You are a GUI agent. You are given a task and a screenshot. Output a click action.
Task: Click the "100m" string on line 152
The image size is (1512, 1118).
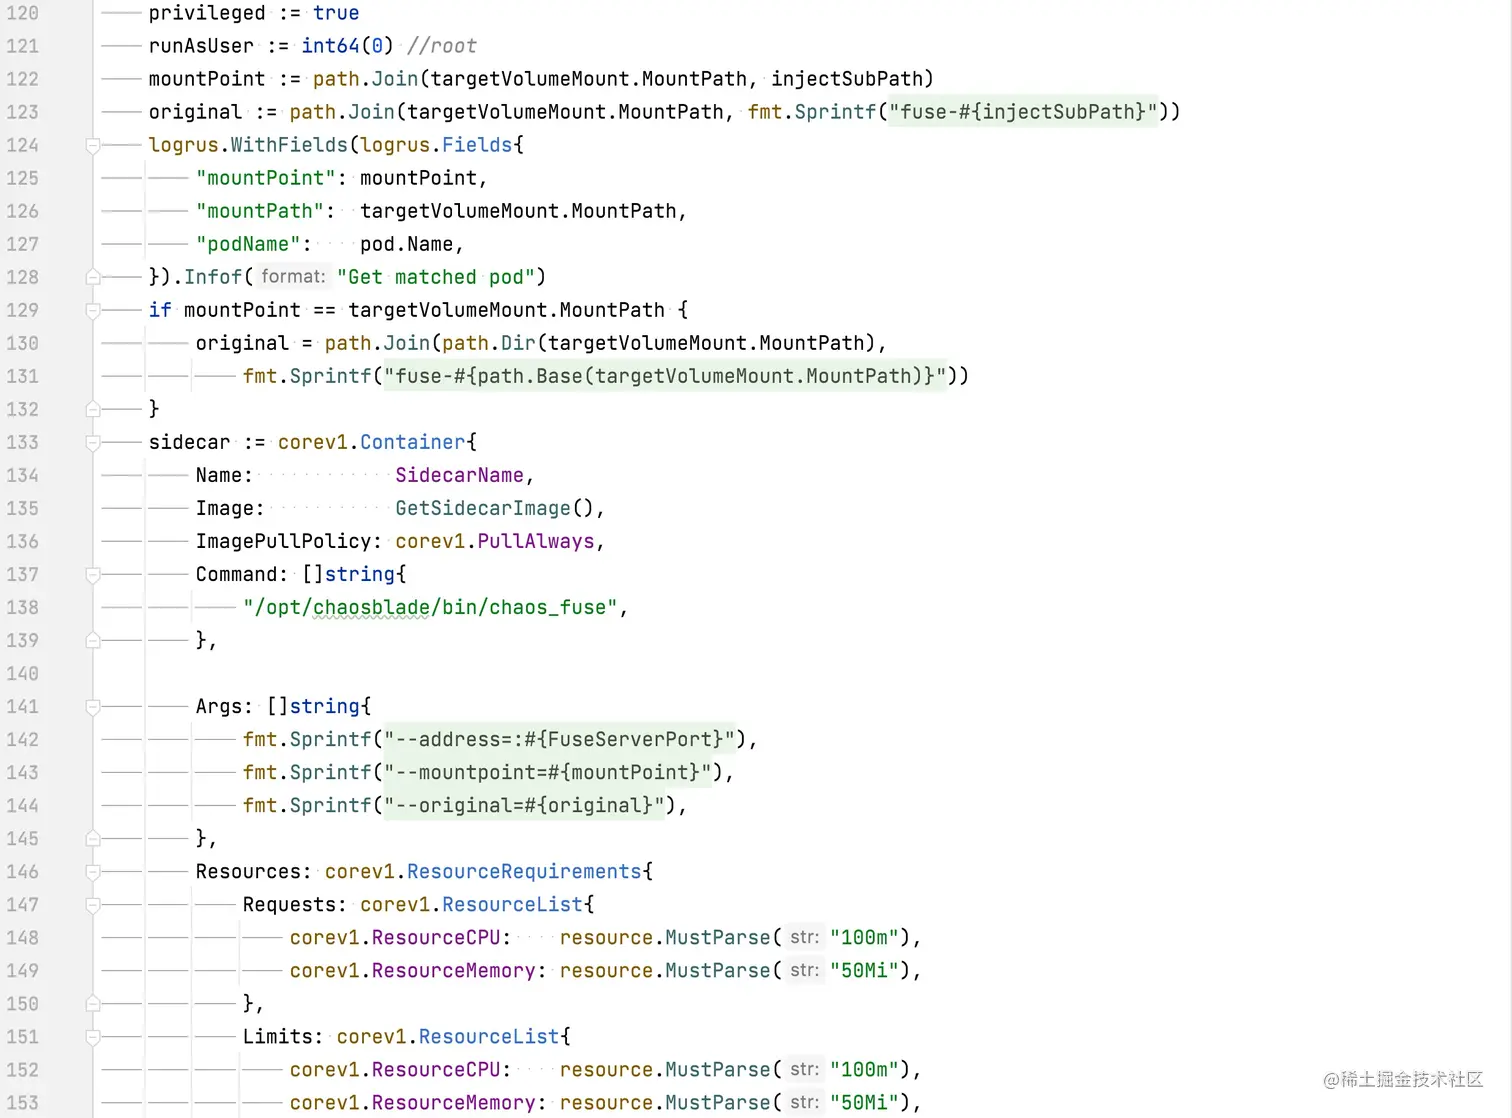[864, 1069]
